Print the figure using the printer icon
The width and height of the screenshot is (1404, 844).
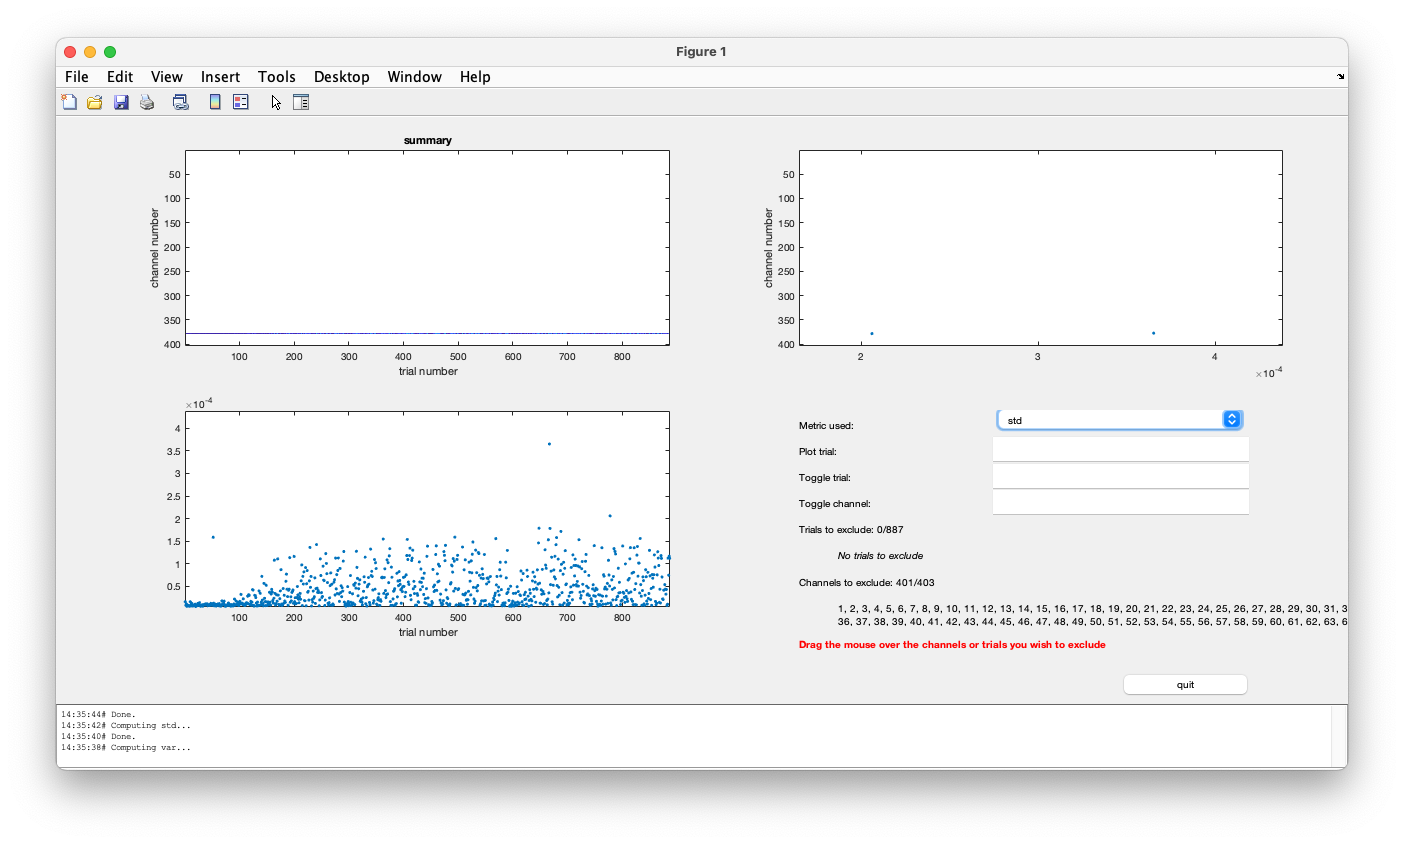(147, 102)
